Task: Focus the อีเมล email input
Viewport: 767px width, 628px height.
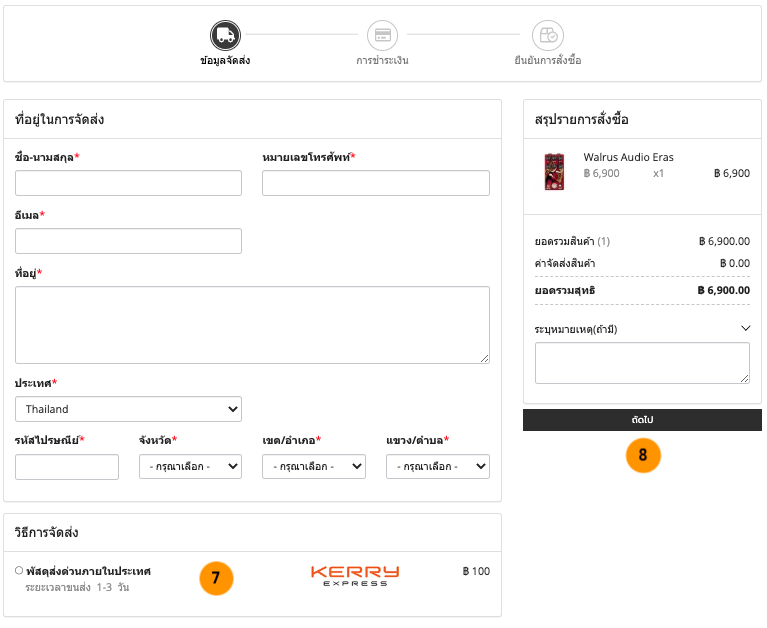Action: pos(128,241)
